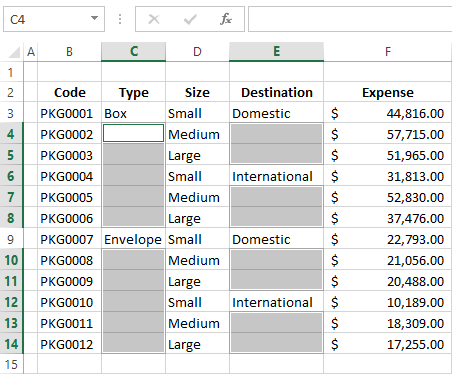Viewport: 452px width, 374px height.
Task: Click the Envelope cell in Type column
Action: click(133, 239)
